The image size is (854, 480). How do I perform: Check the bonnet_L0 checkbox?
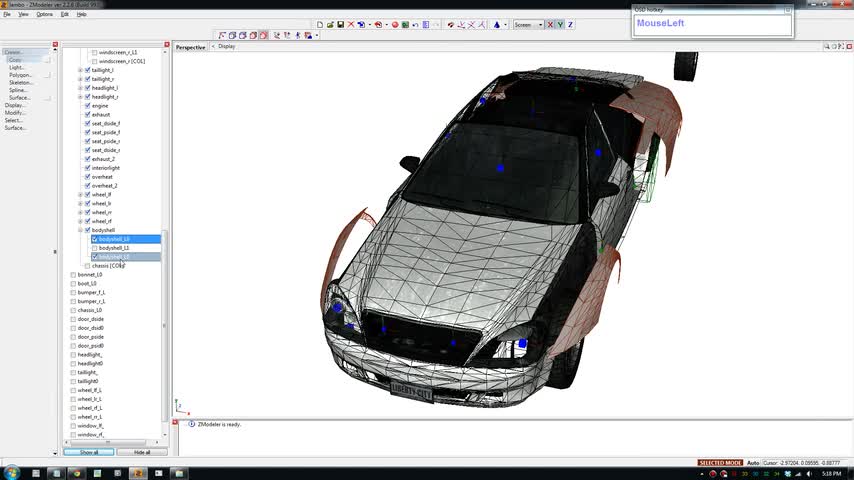point(74,275)
